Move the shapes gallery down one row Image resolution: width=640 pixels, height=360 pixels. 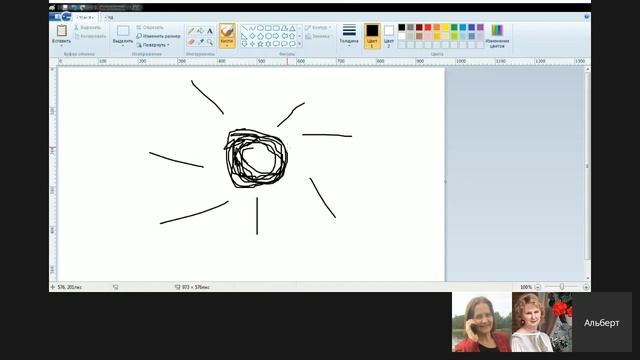click(300, 36)
